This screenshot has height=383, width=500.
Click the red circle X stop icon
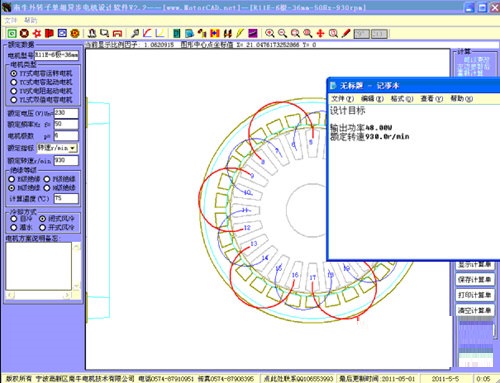(24, 33)
